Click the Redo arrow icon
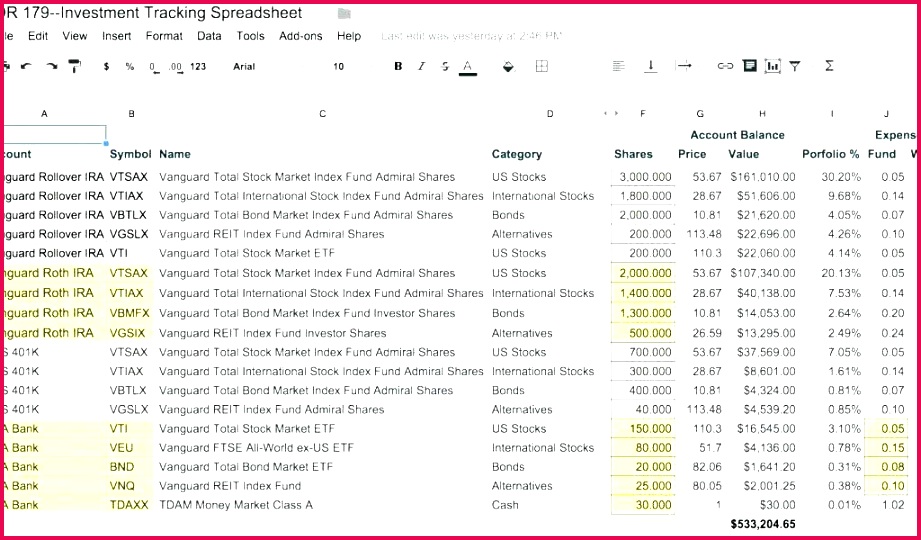Viewport: 921px width, 540px height. pos(52,66)
